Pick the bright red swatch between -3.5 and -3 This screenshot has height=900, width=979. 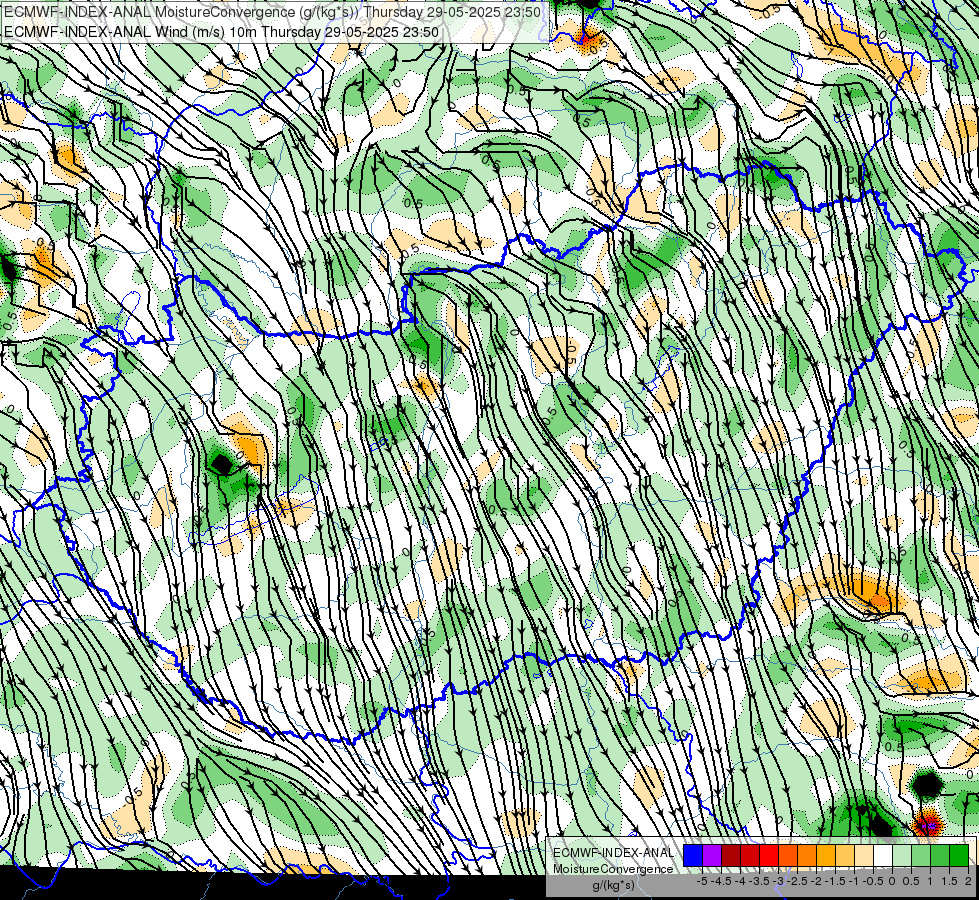pyautogui.click(x=769, y=856)
